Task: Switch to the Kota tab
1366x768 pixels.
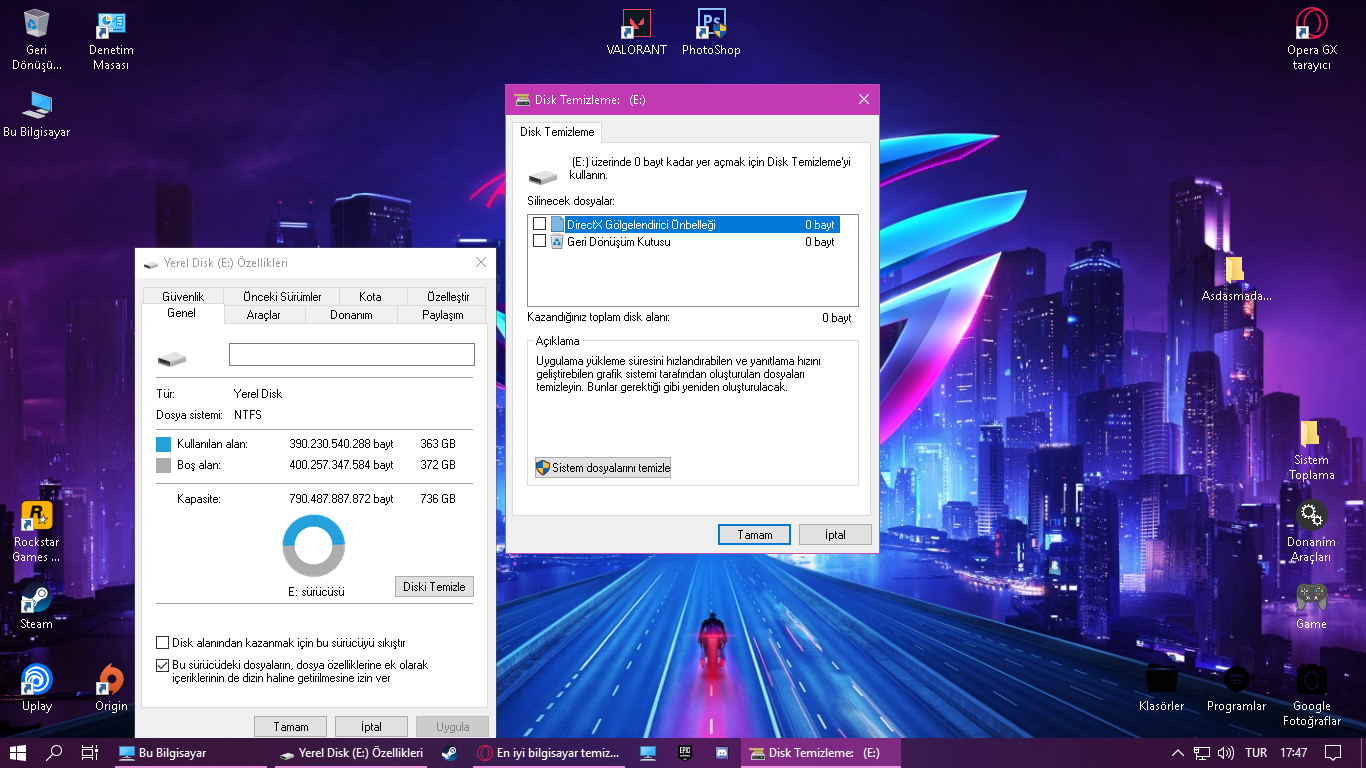Action: (370, 297)
